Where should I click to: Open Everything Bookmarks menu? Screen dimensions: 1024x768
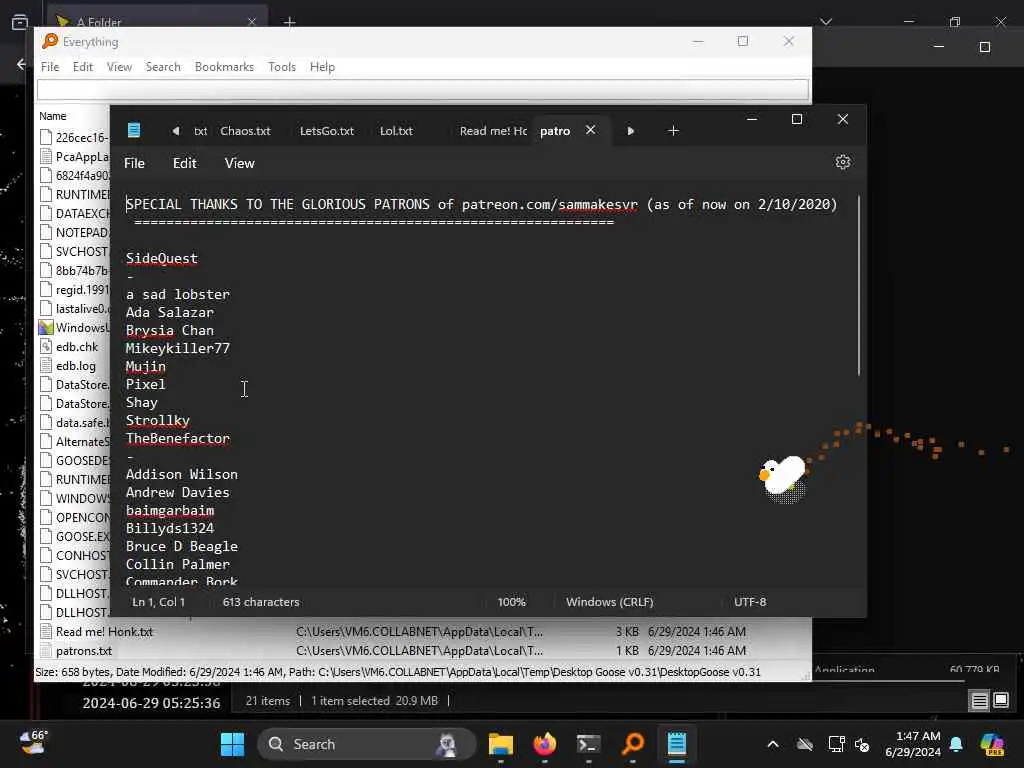coord(224,67)
